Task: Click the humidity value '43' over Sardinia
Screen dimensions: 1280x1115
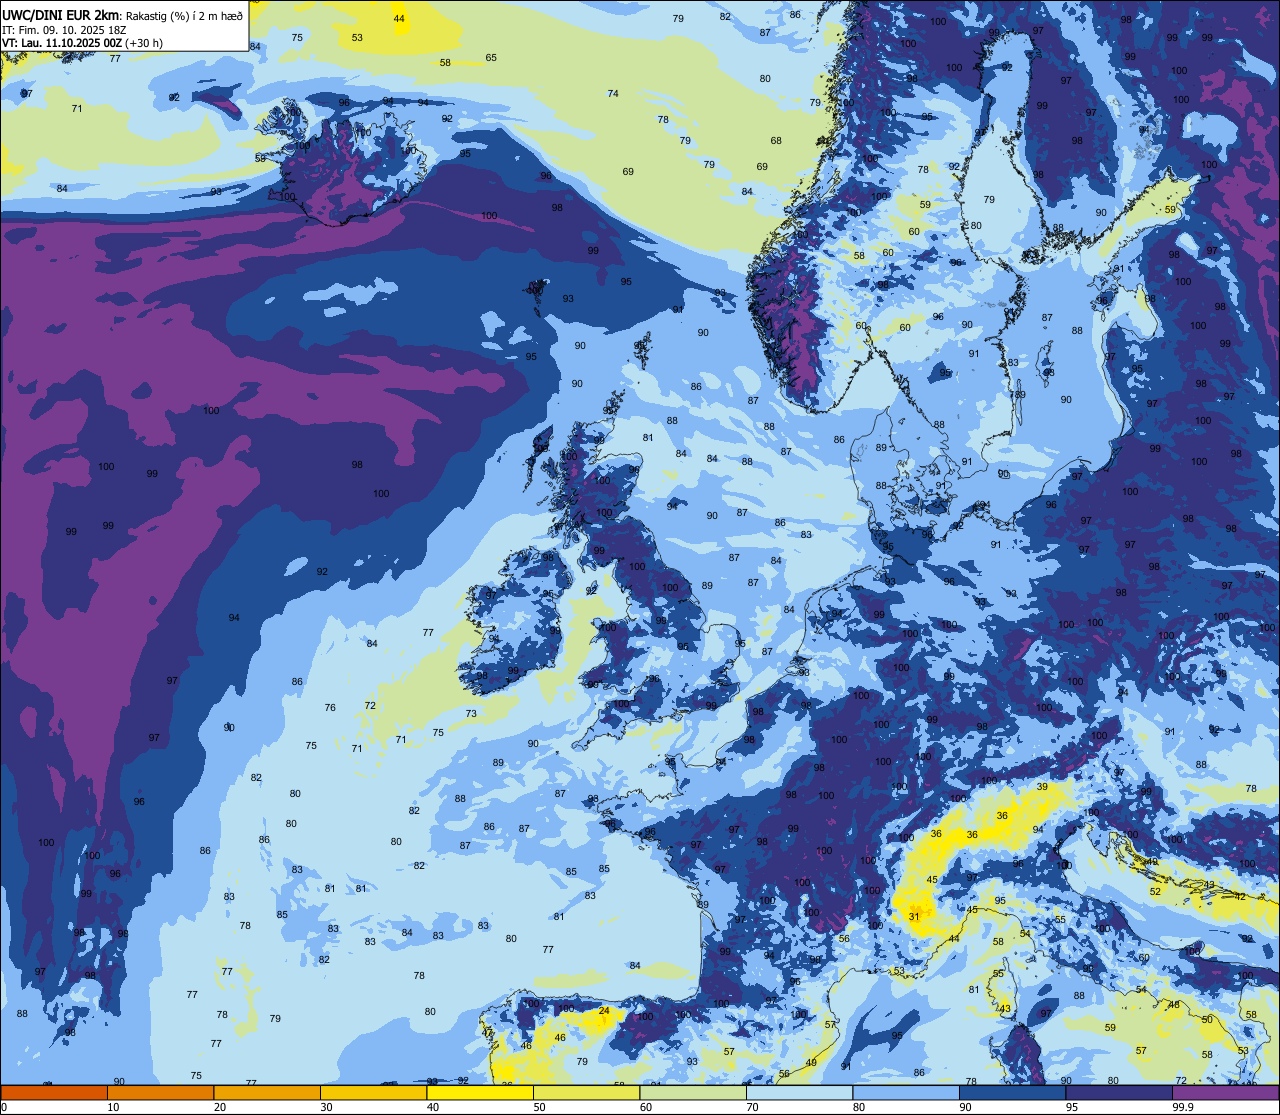Action: tap(1005, 1009)
